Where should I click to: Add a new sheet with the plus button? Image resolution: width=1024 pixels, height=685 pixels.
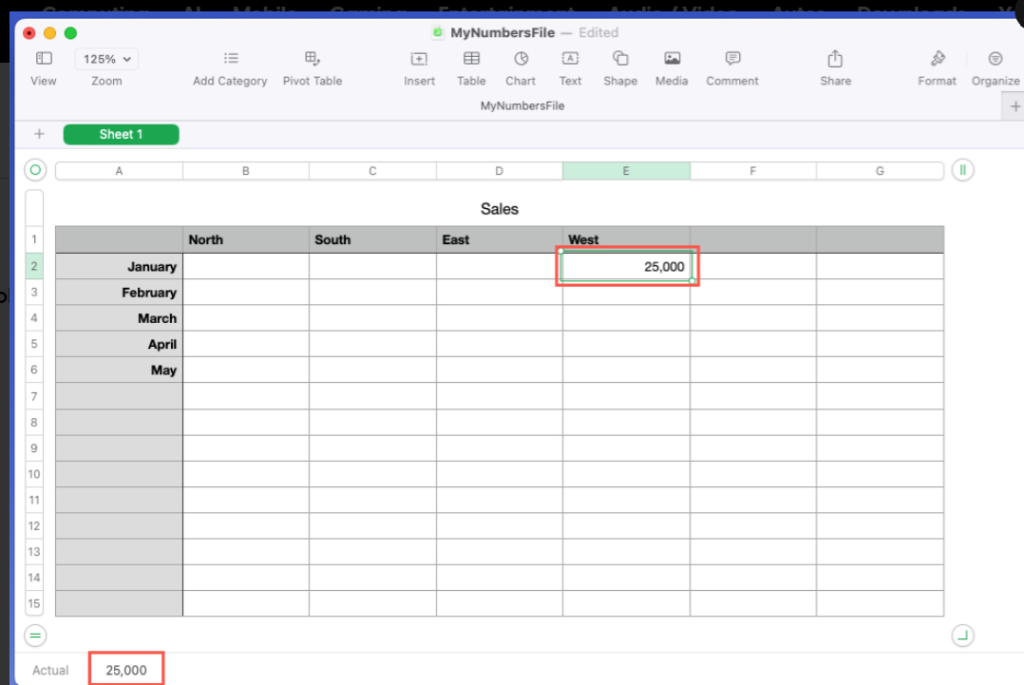click(x=38, y=134)
